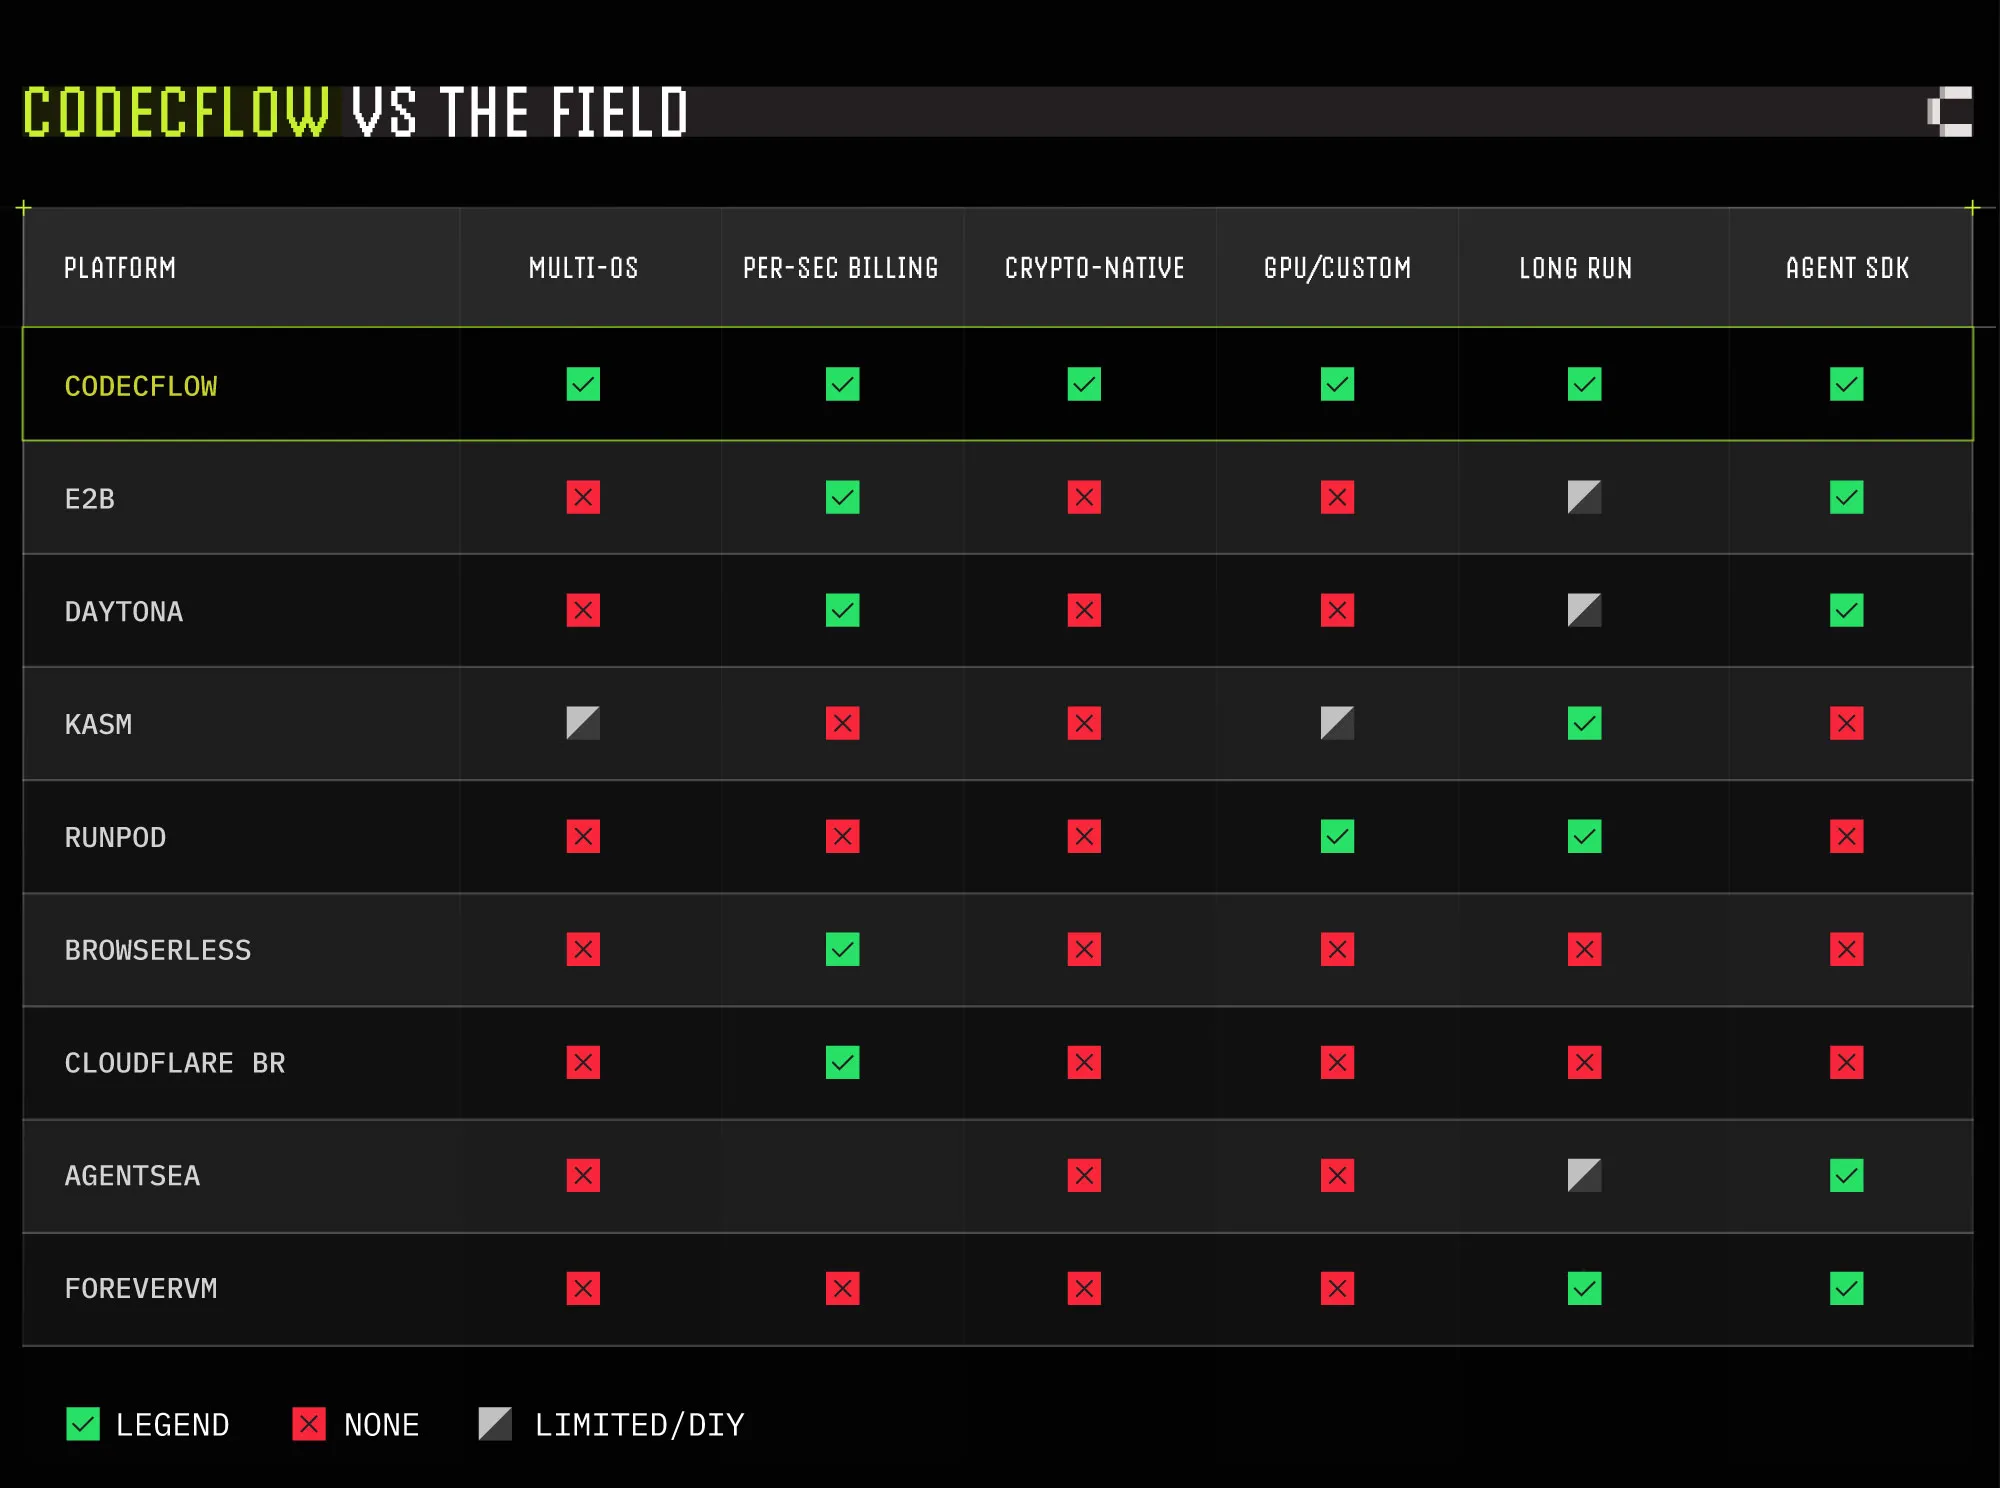Click the CODECFLOW row label
Viewport: 2000px width, 1488px height.
pyautogui.click(x=141, y=386)
